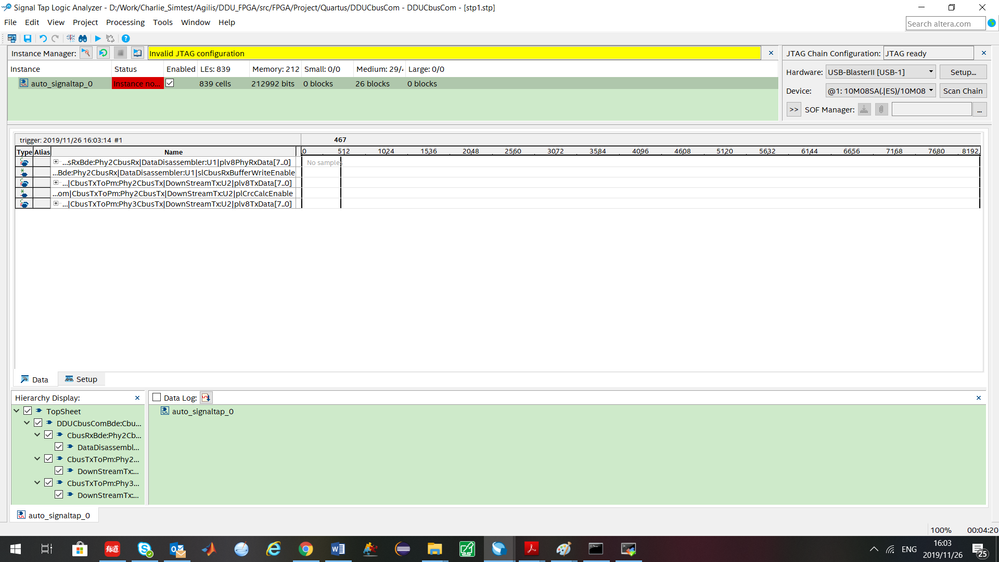Open the Tools menu
The height and width of the screenshot is (562, 999).
[162, 22]
